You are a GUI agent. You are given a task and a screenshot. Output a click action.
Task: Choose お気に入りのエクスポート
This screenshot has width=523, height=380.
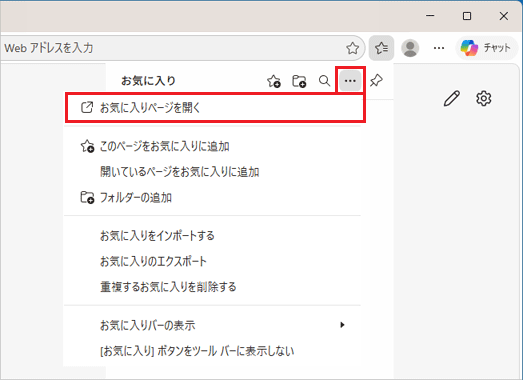pos(212,261)
